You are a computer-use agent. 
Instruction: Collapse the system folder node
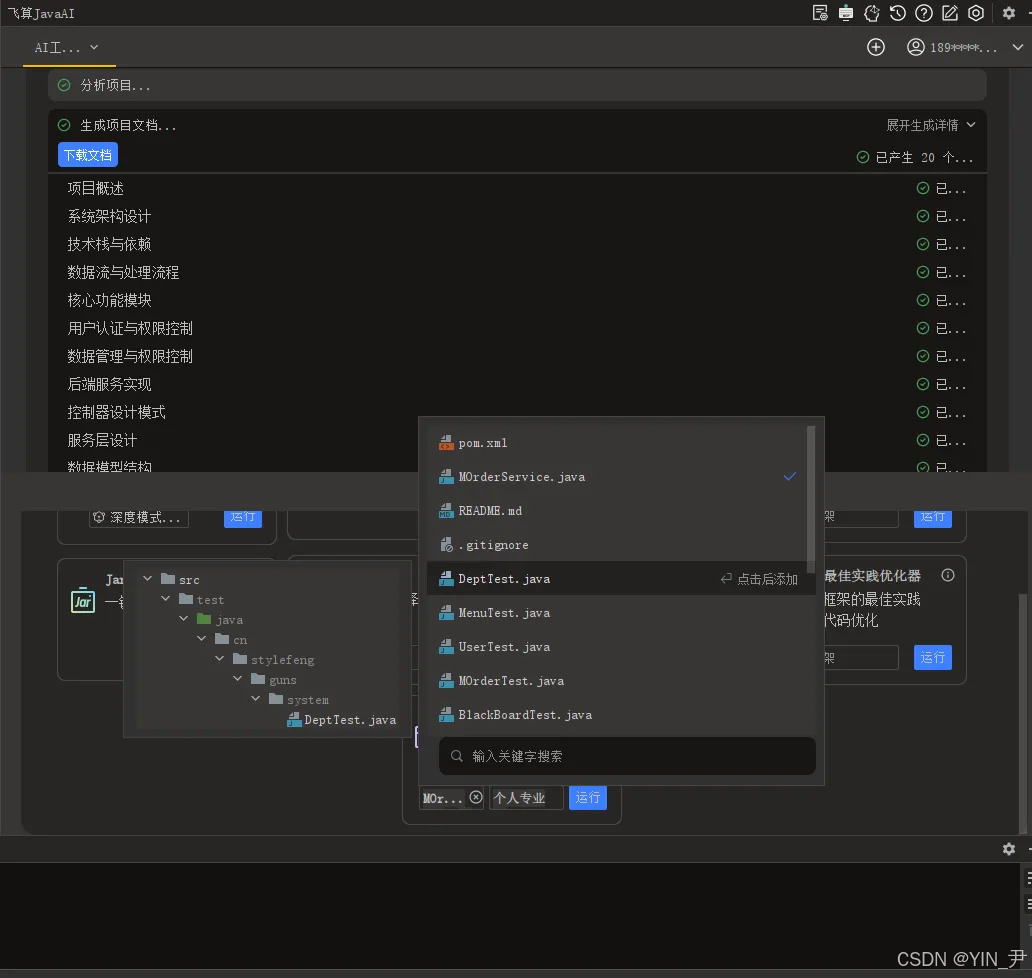coord(255,699)
